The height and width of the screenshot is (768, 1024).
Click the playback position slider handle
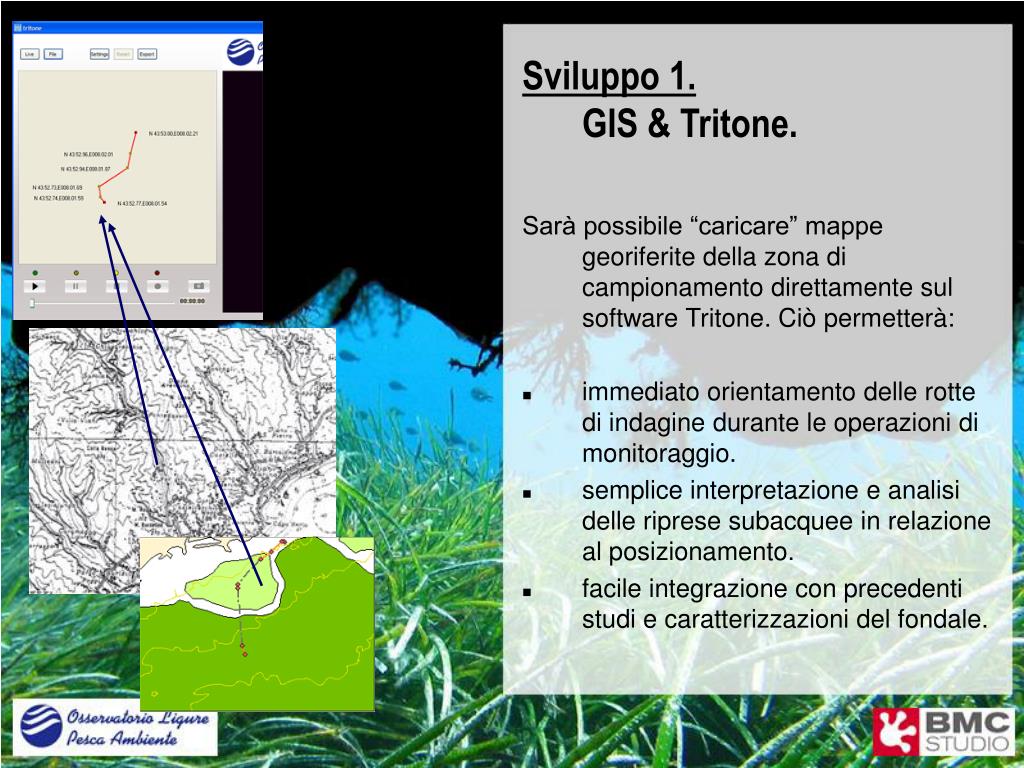pyautogui.click(x=32, y=304)
